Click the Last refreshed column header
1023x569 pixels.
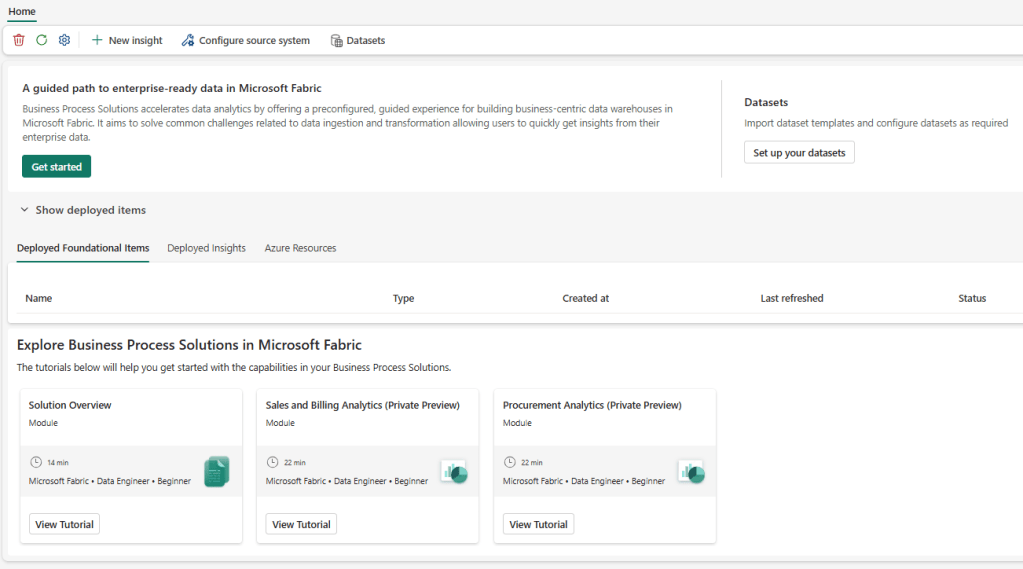pyautogui.click(x=792, y=298)
